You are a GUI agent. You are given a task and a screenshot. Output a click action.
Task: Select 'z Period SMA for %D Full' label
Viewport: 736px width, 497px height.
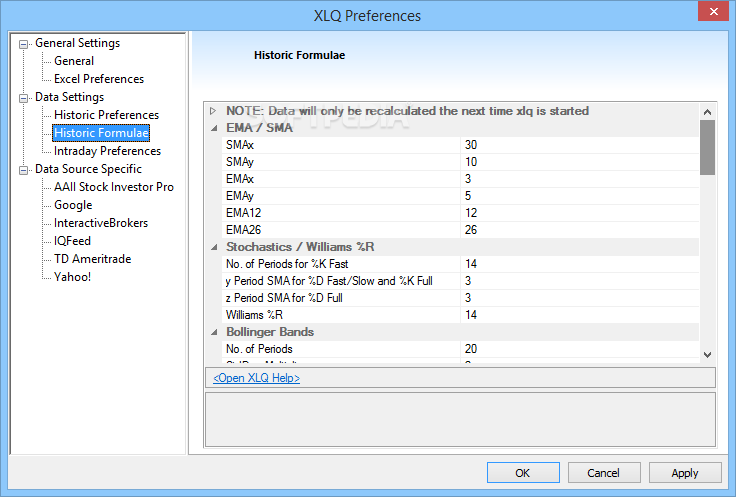click(284, 298)
